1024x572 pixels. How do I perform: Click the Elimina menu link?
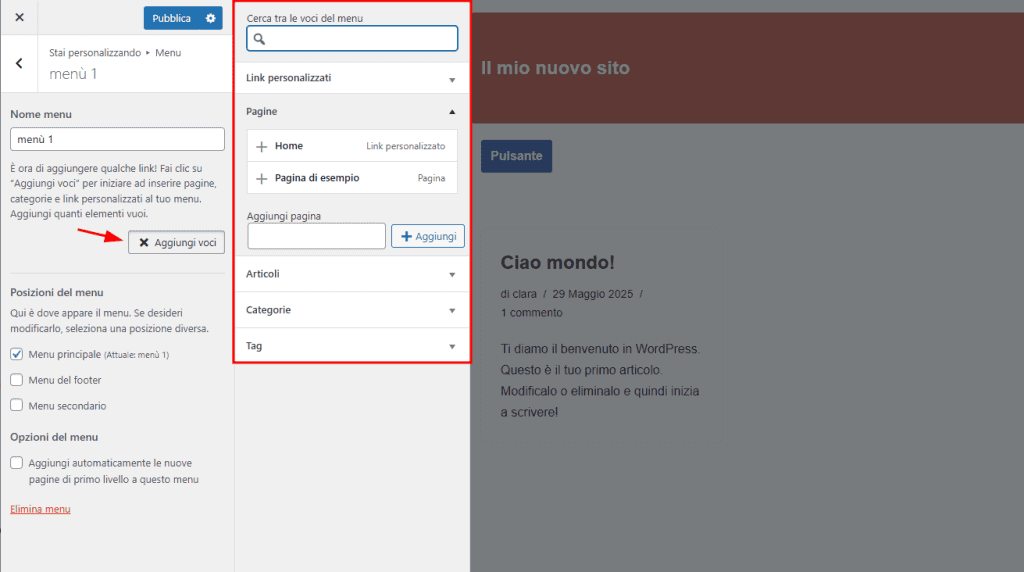40,509
